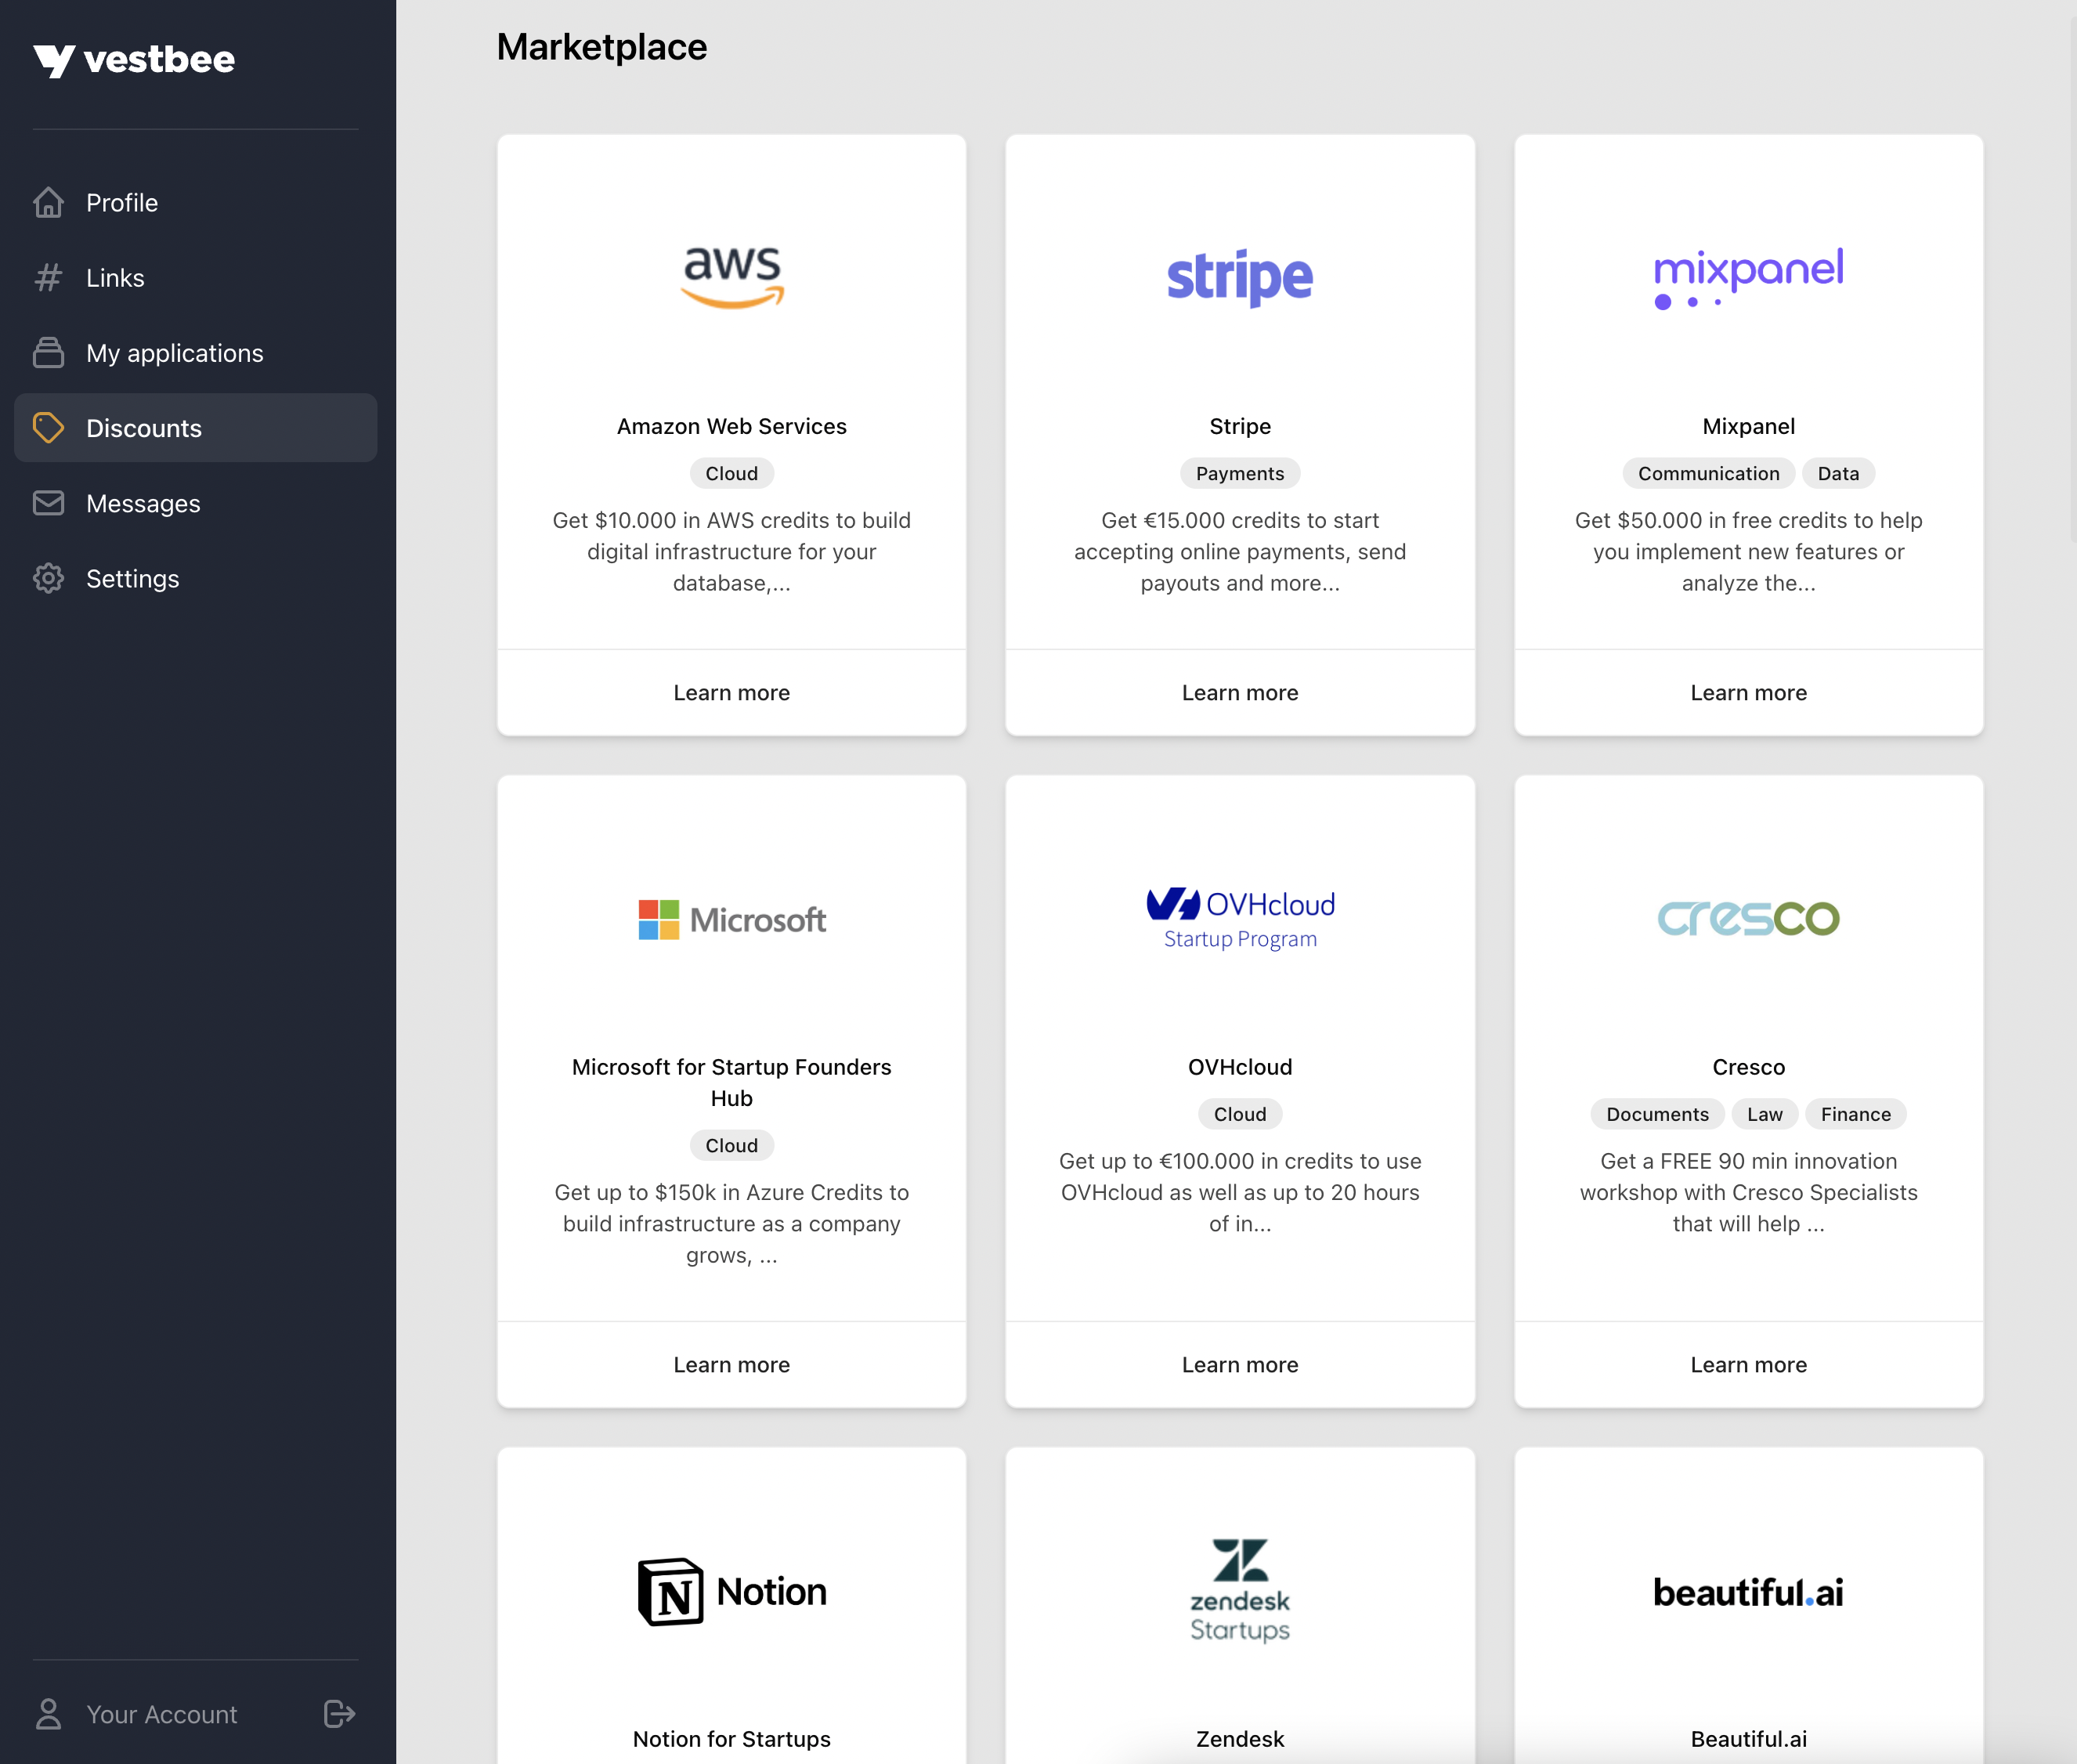
Task: Click the Vestbee logo
Action: click(134, 60)
